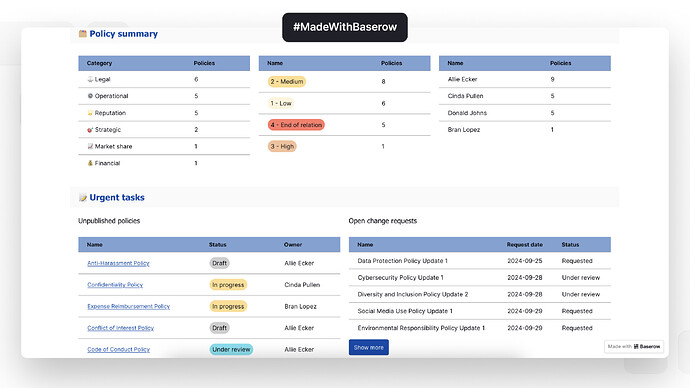Image resolution: width=690 pixels, height=388 pixels.
Task: Click policy count 9 for Allie Ecker
Action: tap(552, 79)
